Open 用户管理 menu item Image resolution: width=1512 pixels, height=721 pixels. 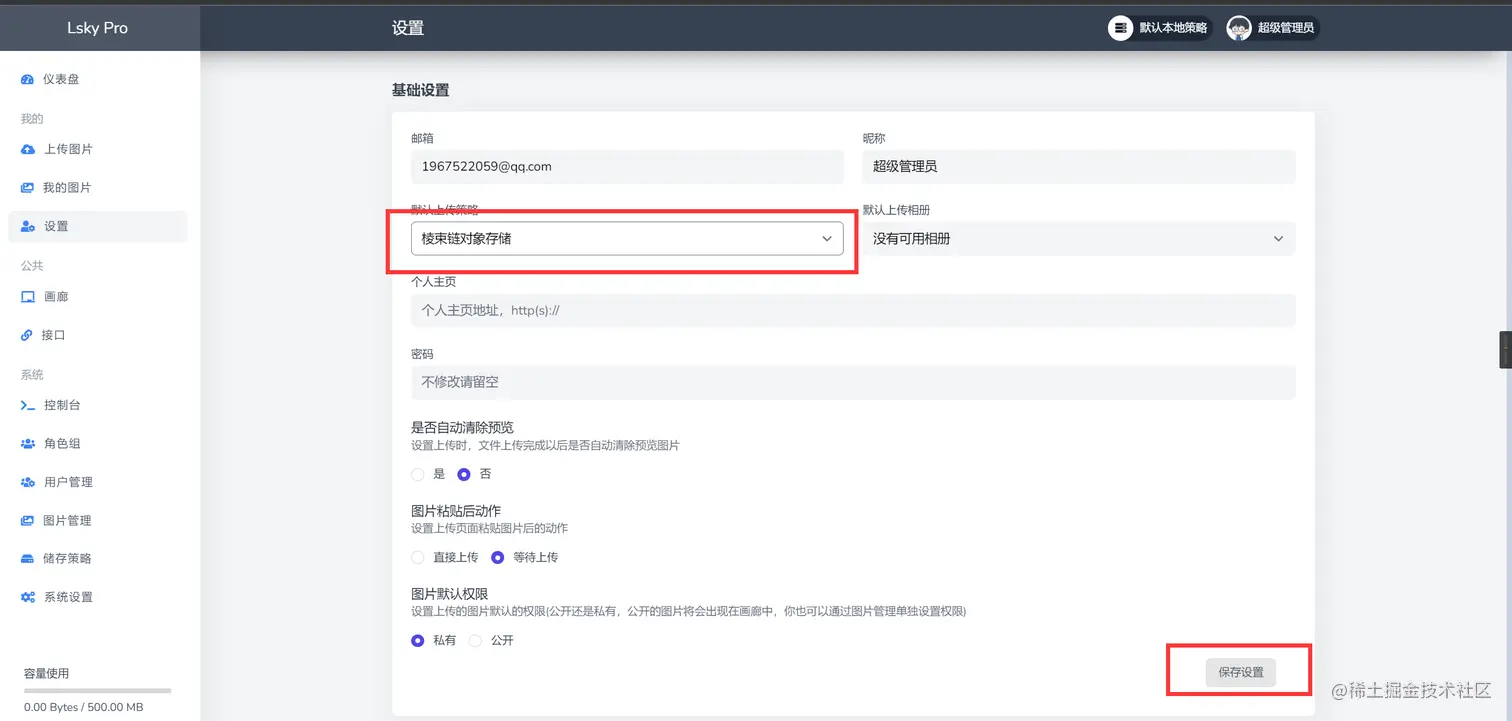(x=98, y=482)
